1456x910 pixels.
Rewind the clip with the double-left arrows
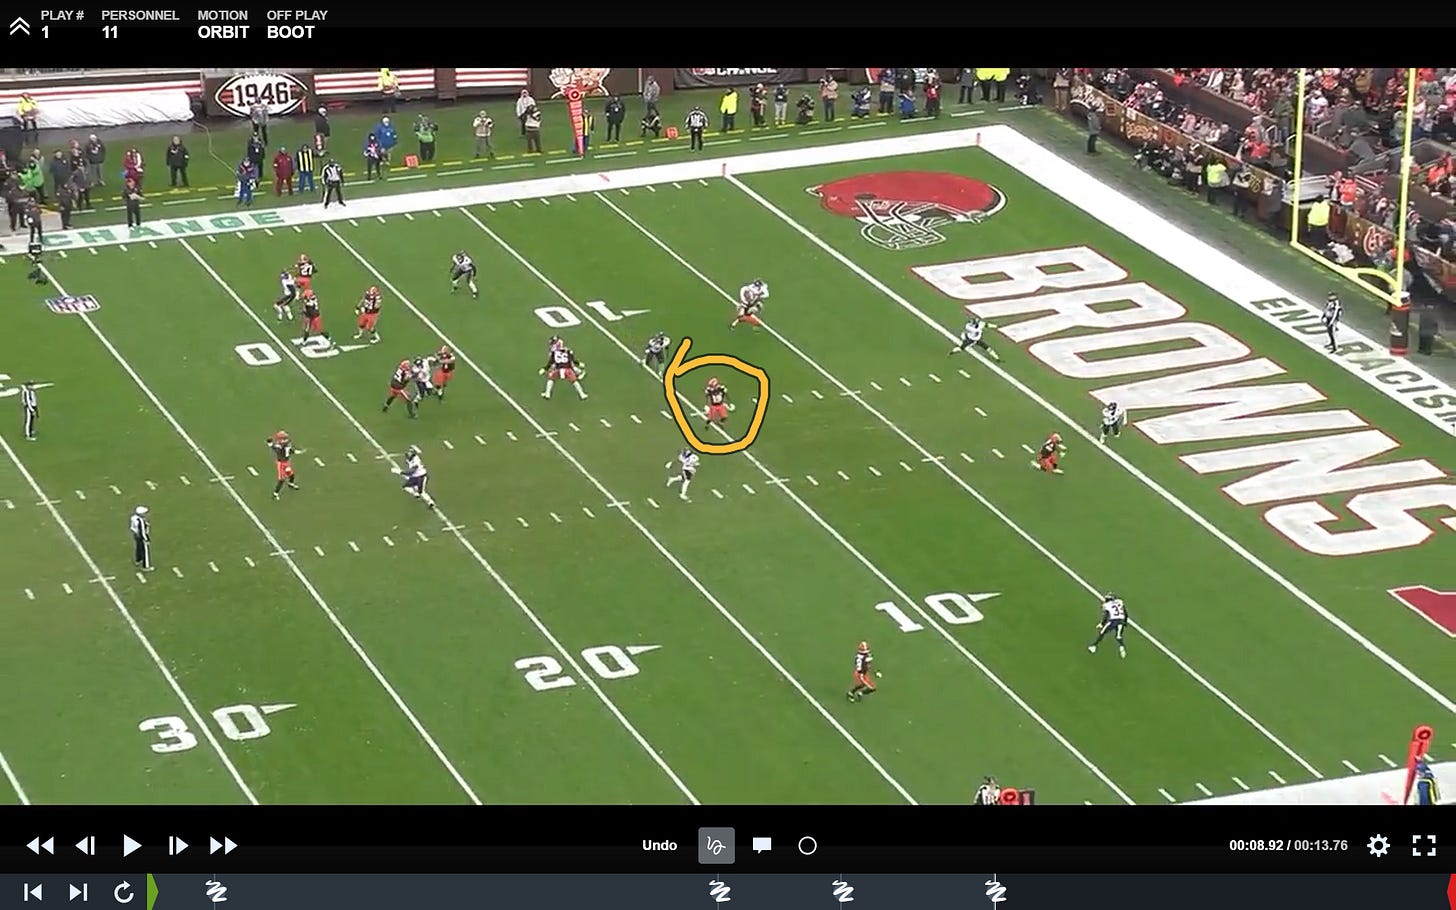click(x=40, y=846)
